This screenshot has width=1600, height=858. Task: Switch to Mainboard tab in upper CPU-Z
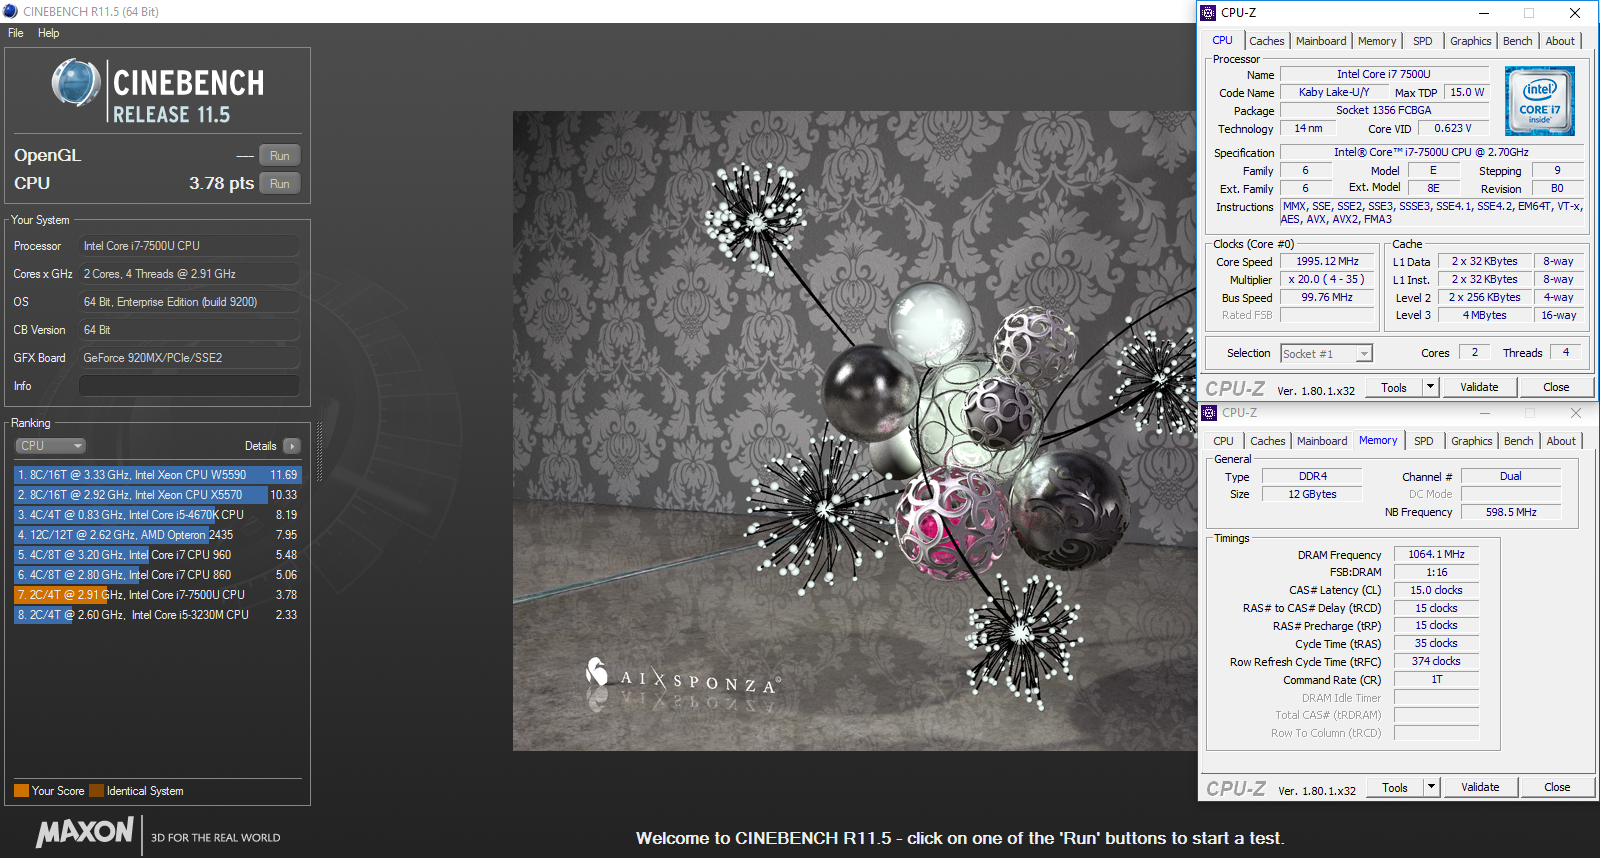tap(1321, 41)
